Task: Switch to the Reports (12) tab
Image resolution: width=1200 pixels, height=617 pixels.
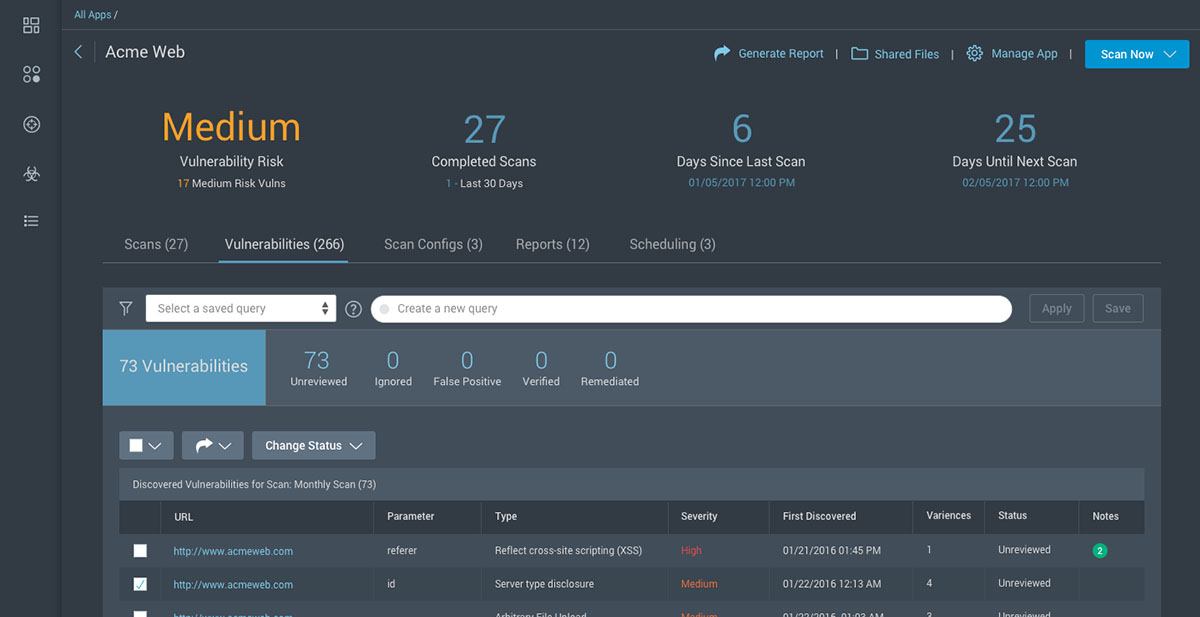Action: coord(552,244)
